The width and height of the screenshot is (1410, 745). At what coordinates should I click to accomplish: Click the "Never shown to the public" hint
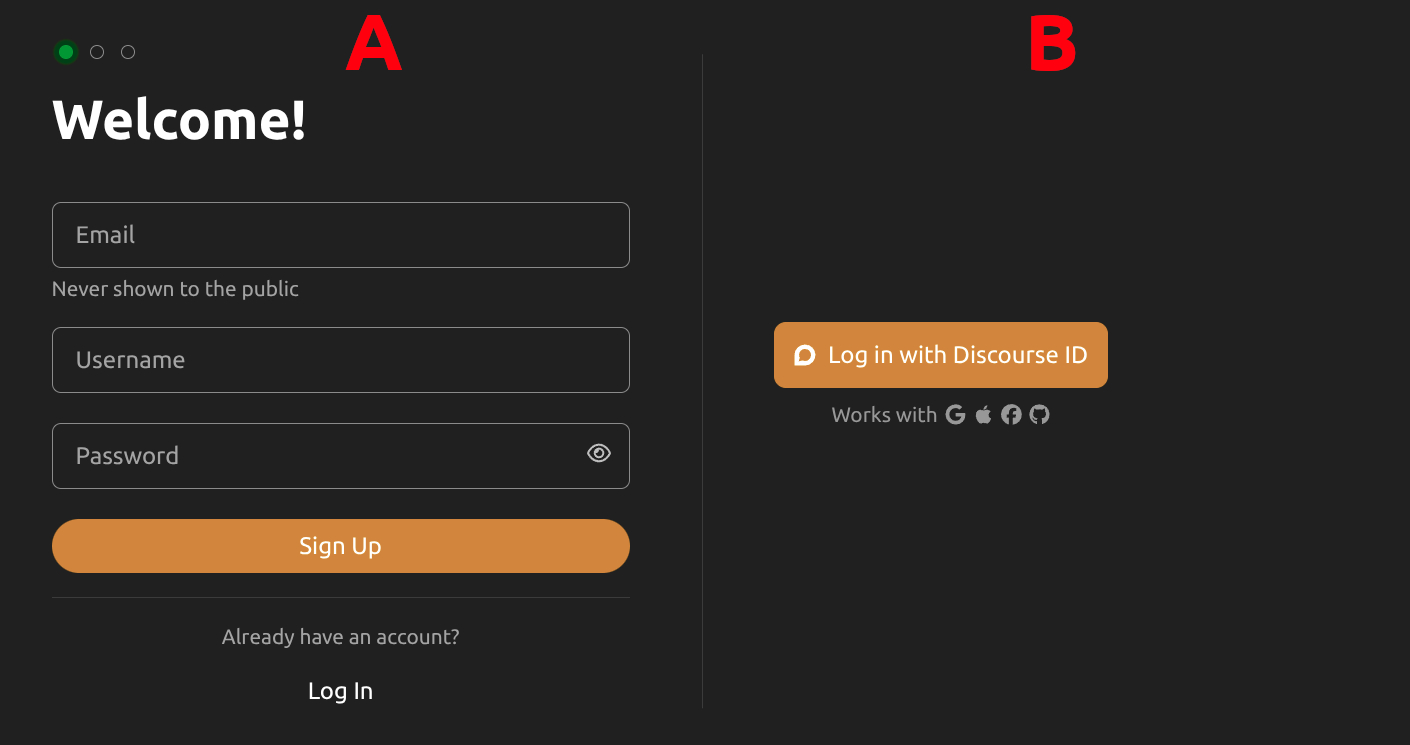pos(175,289)
